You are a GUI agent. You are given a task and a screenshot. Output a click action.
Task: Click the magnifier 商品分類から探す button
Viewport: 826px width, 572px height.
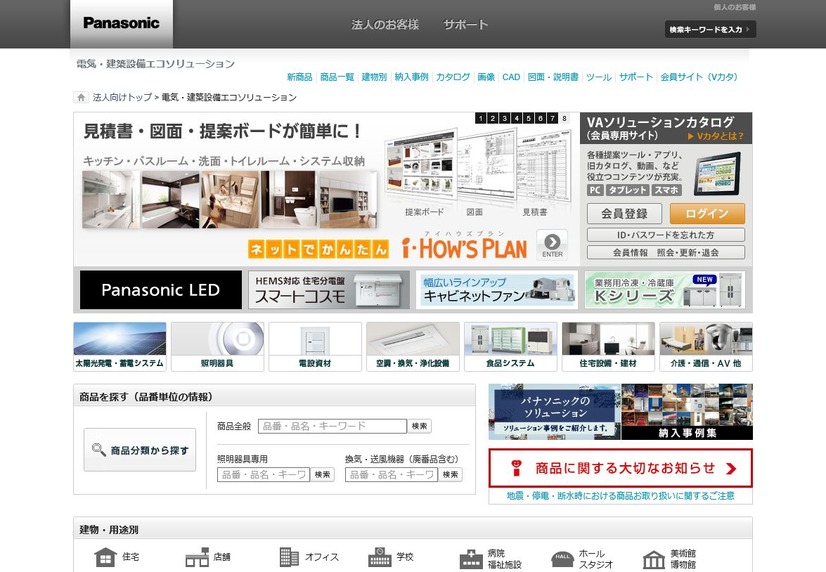point(140,450)
